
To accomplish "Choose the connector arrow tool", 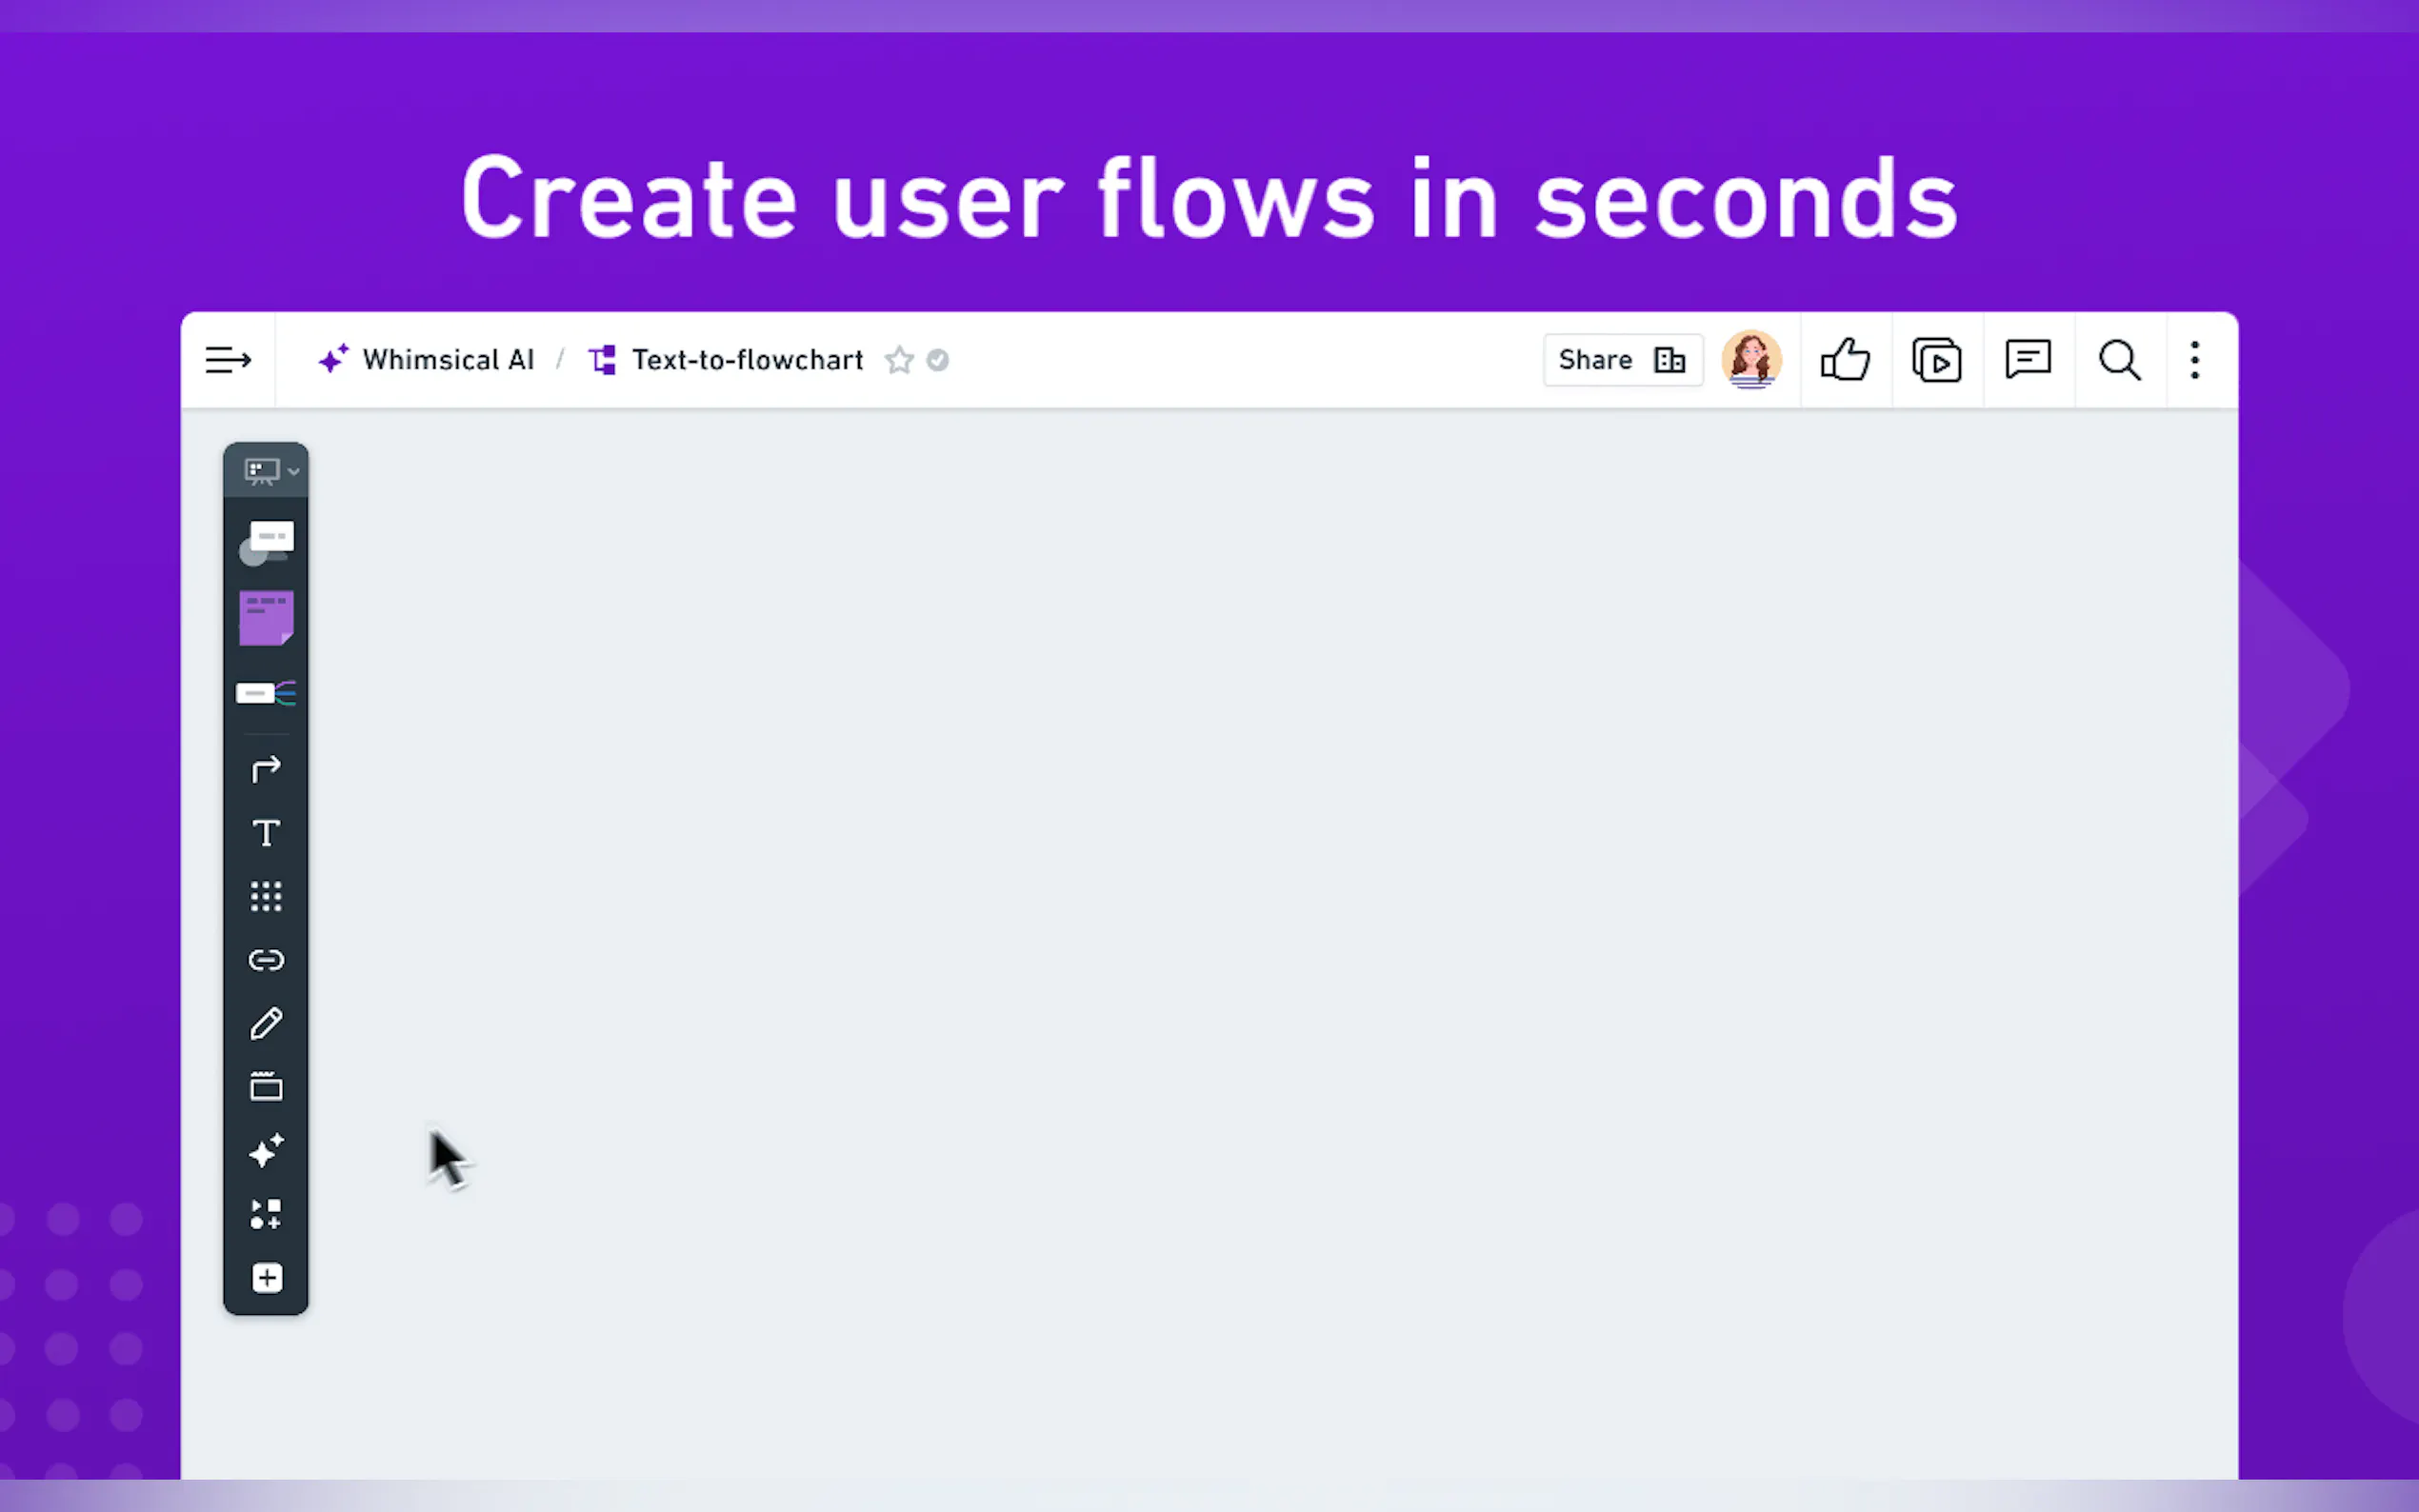I will coord(266,769).
